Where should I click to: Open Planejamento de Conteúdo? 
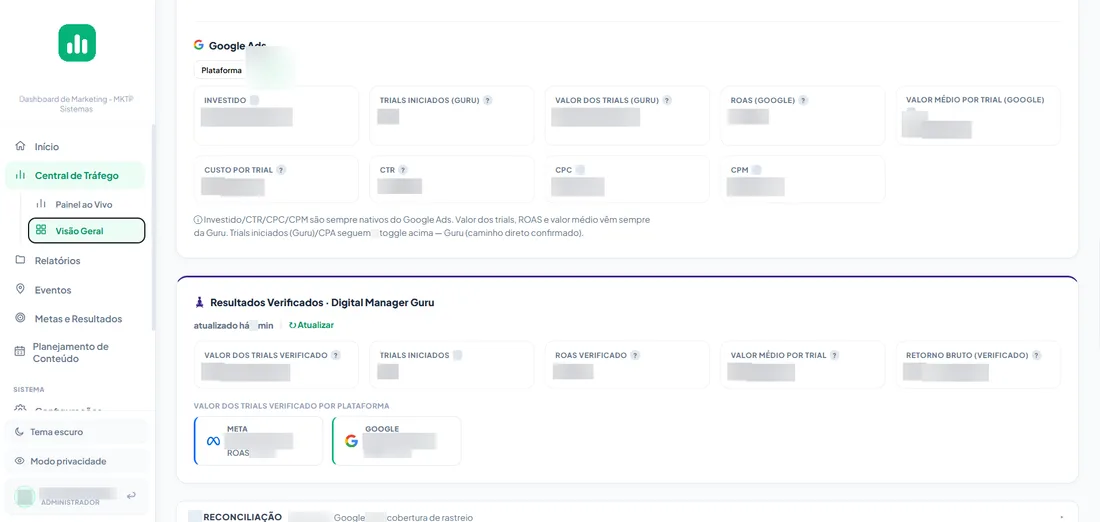pyautogui.click(x=74, y=352)
